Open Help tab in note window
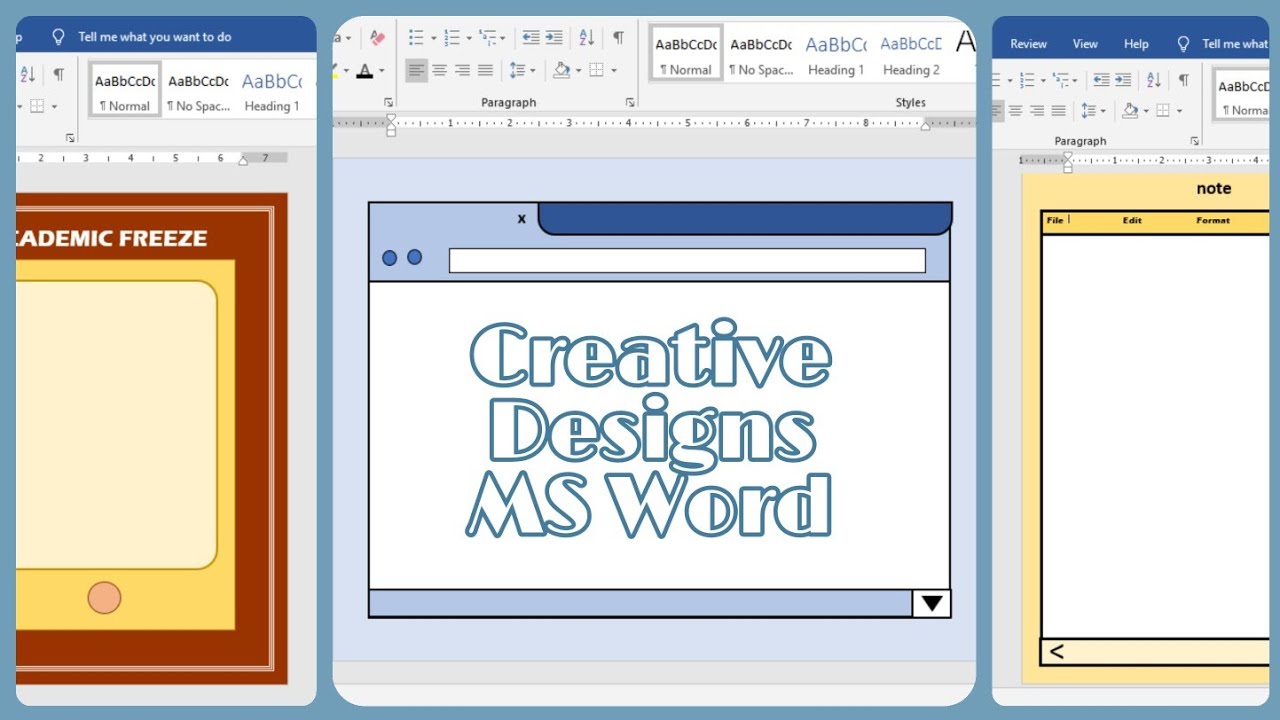The width and height of the screenshot is (1280, 720). [x=1136, y=44]
